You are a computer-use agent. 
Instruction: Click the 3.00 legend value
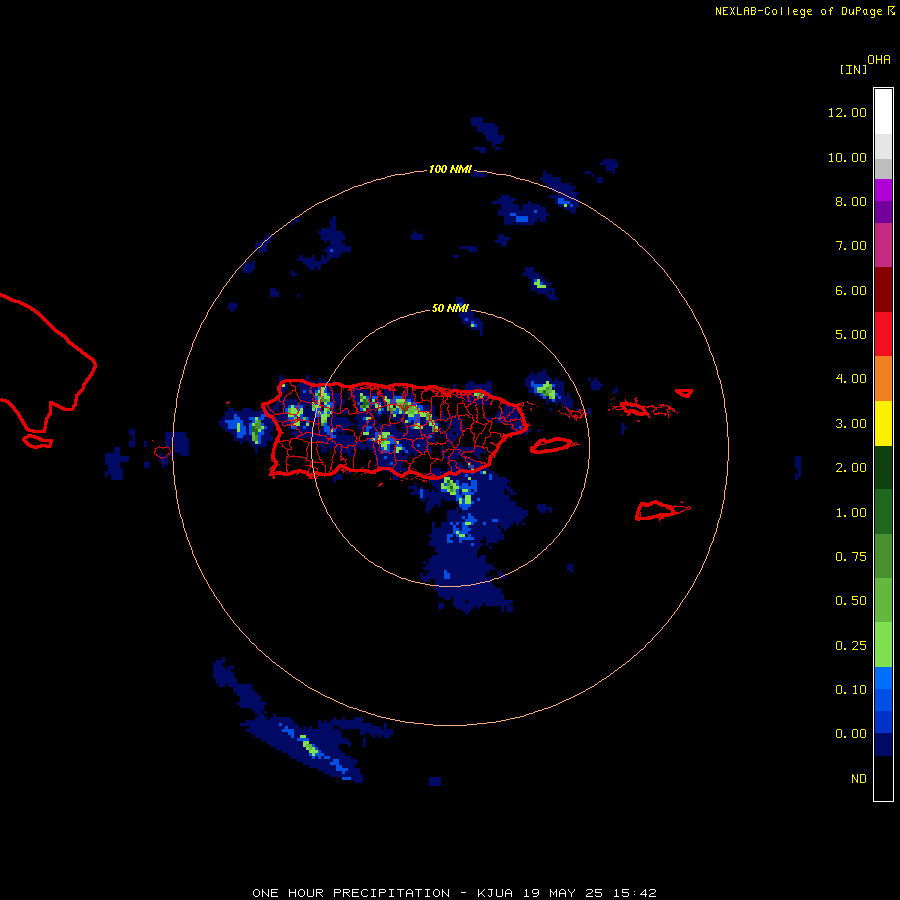(x=851, y=424)
